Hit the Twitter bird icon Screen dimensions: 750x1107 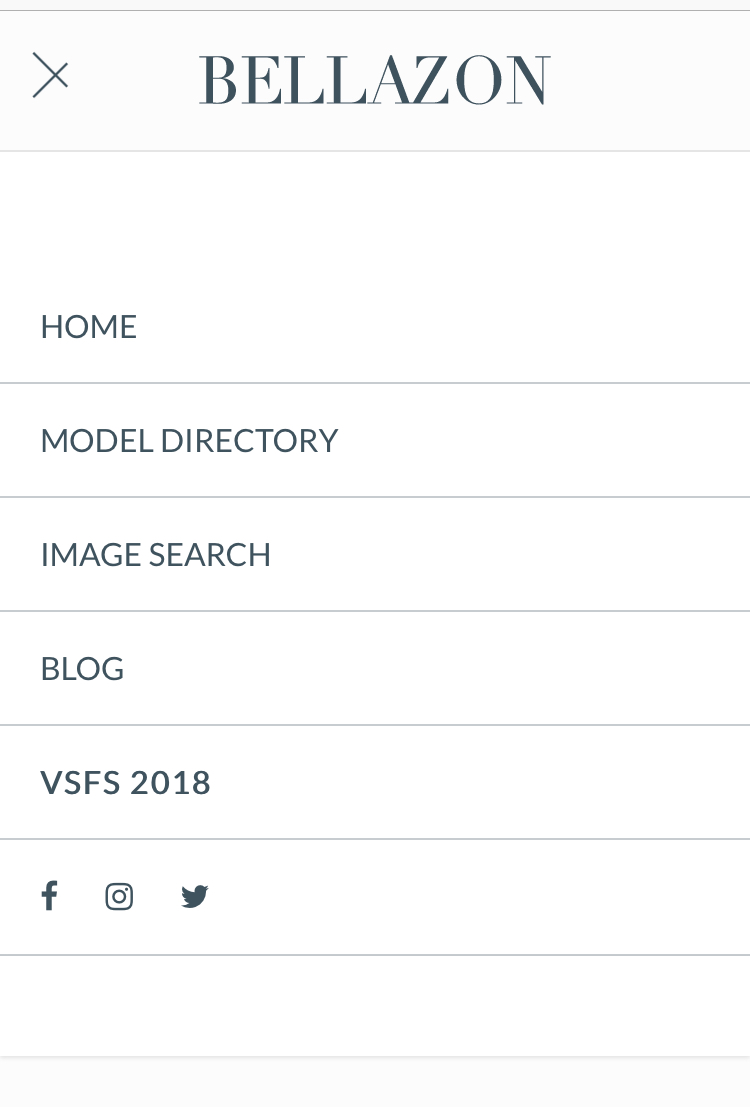(x=194, y=897)
